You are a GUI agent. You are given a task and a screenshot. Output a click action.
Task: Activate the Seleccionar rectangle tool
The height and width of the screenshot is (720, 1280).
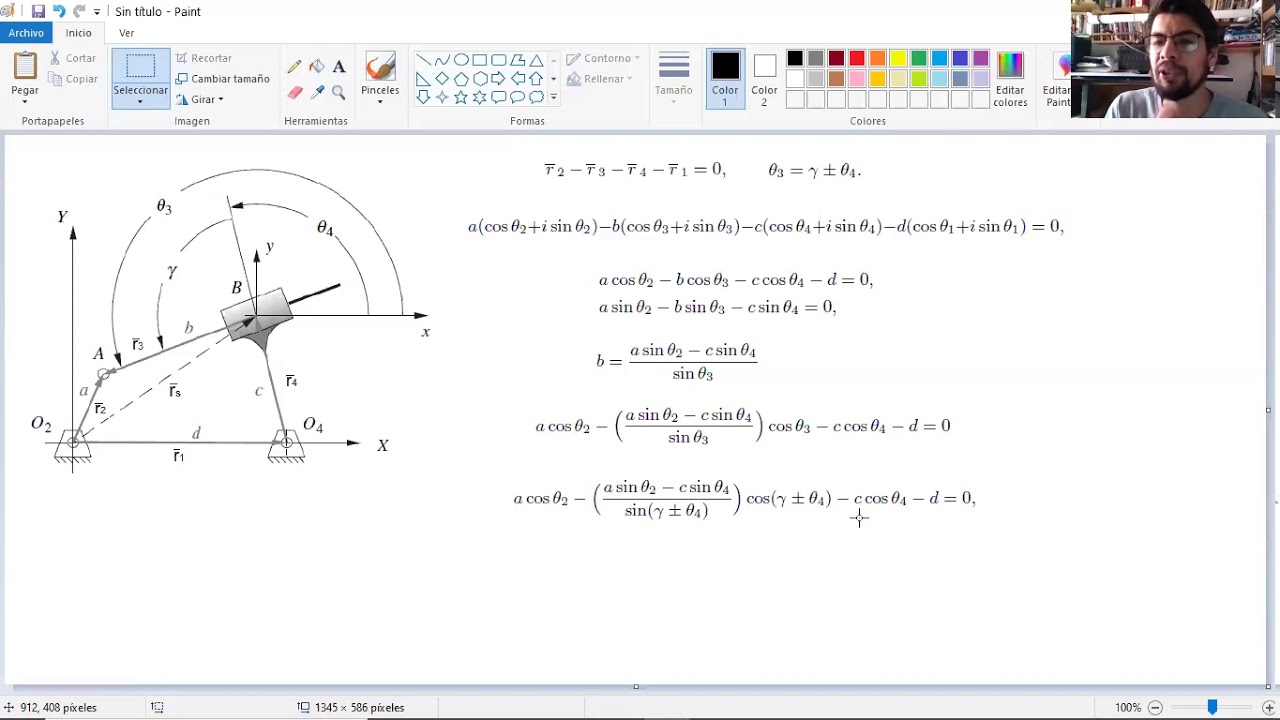click(x=140, y=67)
